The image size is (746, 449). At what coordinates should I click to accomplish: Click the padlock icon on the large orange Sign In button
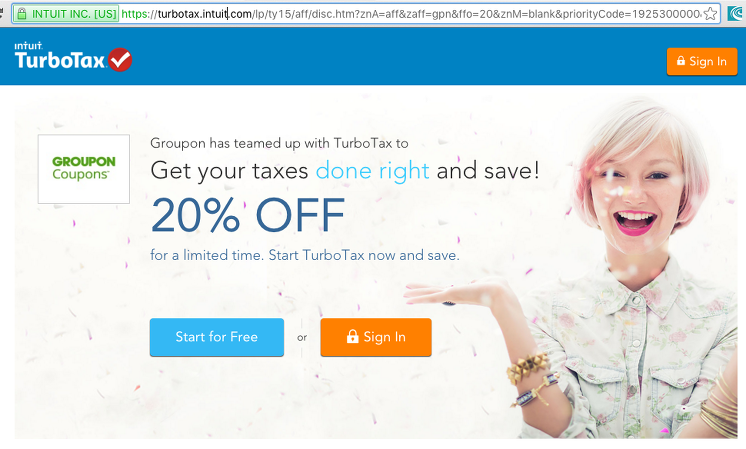pyautogui.click(x=352, y=336)
